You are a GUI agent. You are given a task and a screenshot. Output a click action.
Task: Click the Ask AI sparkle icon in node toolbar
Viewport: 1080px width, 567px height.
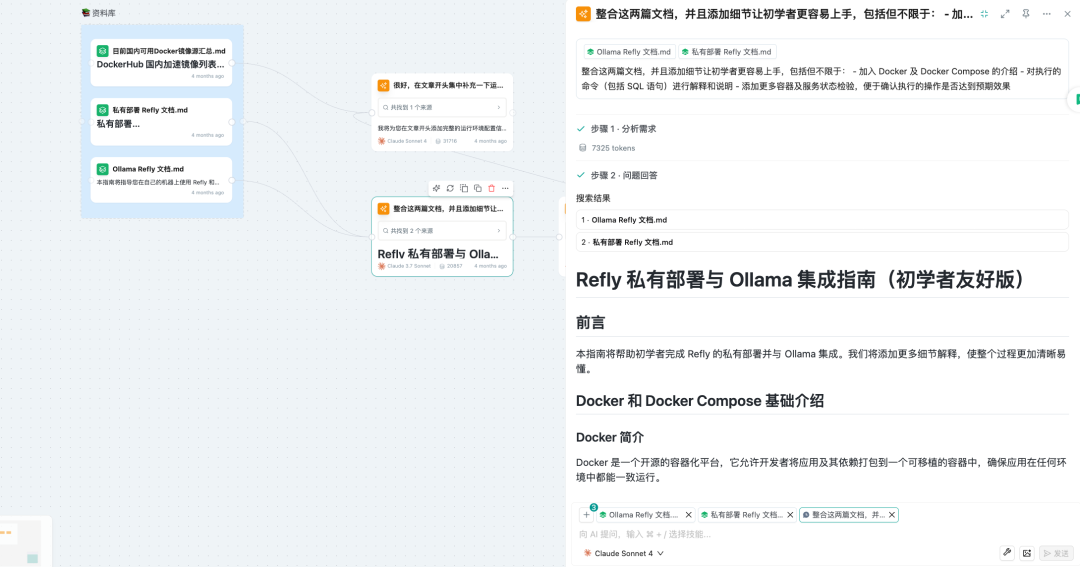(x=436, y=188)
